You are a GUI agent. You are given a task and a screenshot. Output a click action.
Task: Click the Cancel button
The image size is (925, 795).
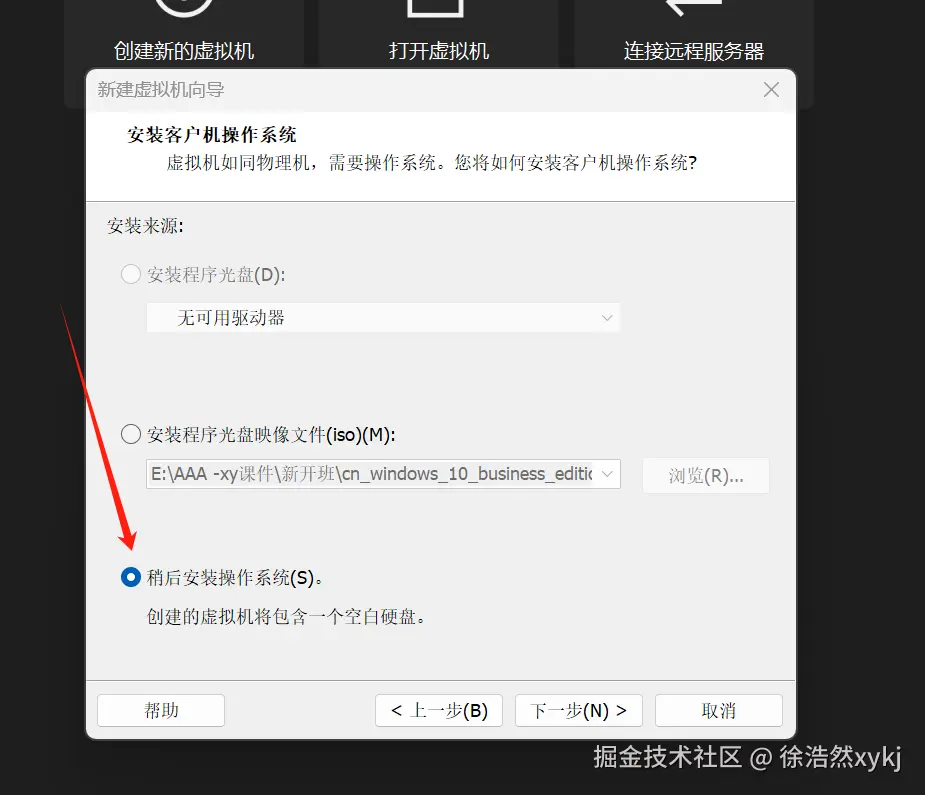[x=719, y=710]
